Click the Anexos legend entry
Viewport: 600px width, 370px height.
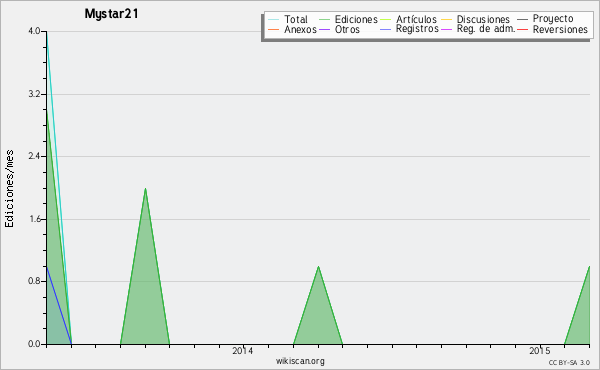(292, 29)
